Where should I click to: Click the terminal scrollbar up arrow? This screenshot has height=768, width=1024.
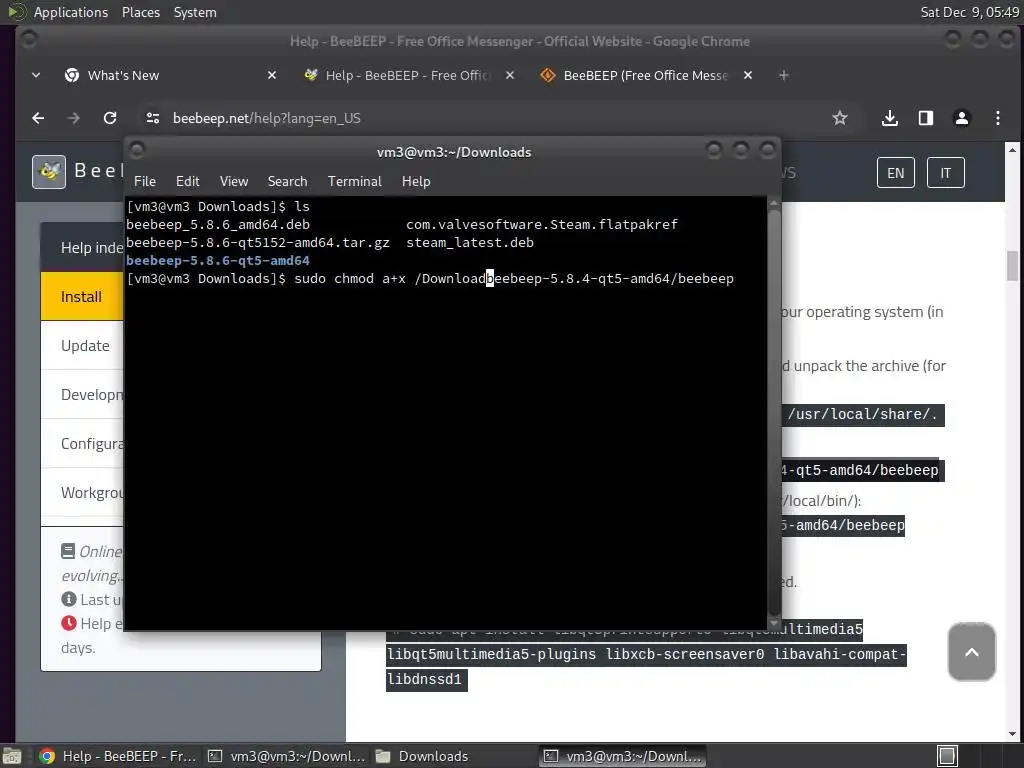774,203
